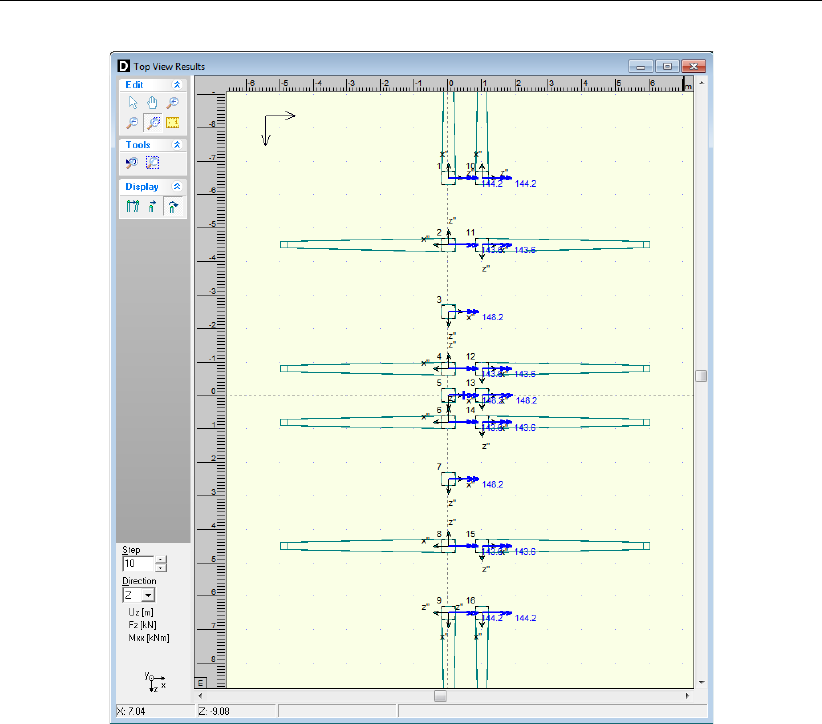Viewport: 822px width, 724px height.
Task: Show displacements with first Display icon
Action: [133, 207]
